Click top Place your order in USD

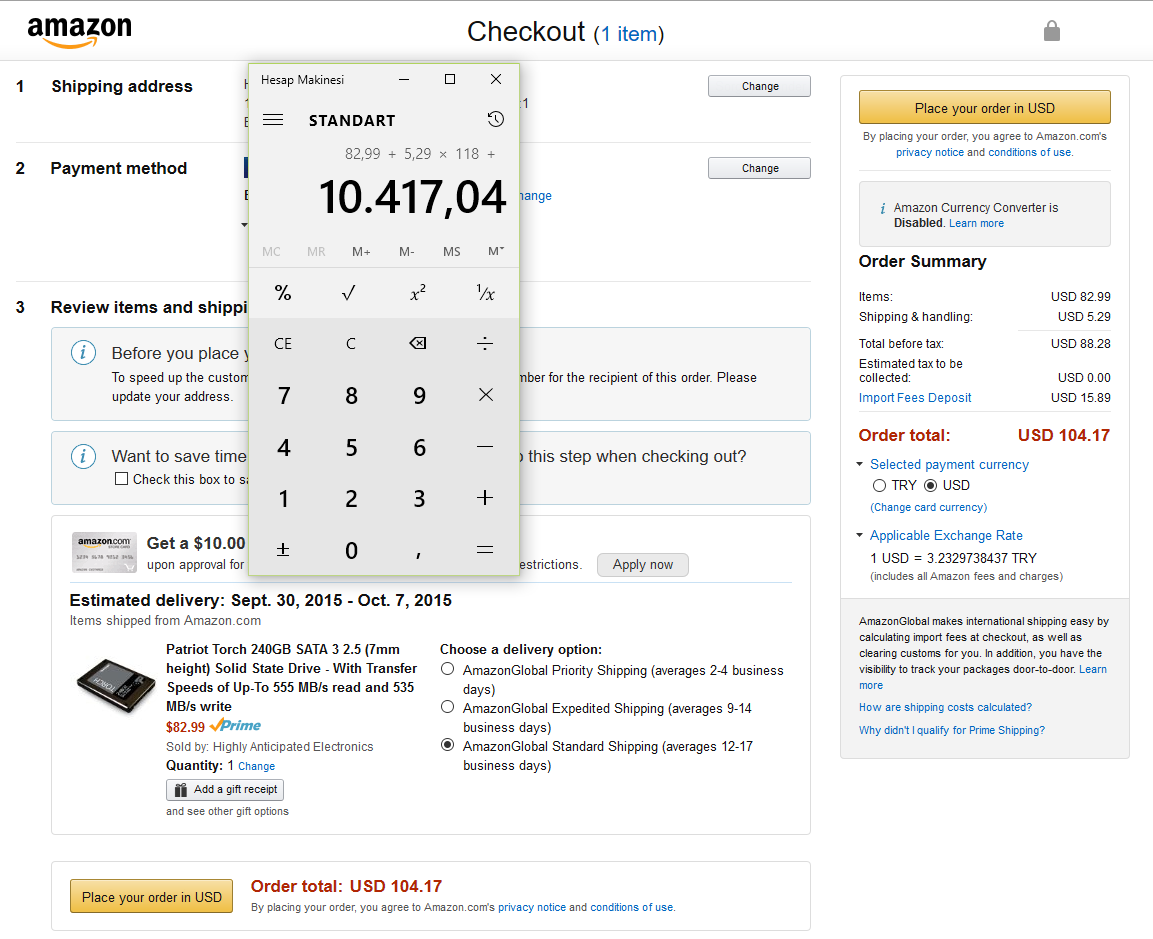click(x=984, y=108)
